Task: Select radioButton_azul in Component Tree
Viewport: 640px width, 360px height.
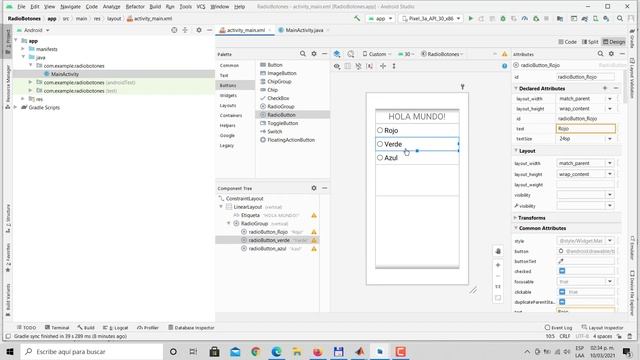Action: coord(267,249)
